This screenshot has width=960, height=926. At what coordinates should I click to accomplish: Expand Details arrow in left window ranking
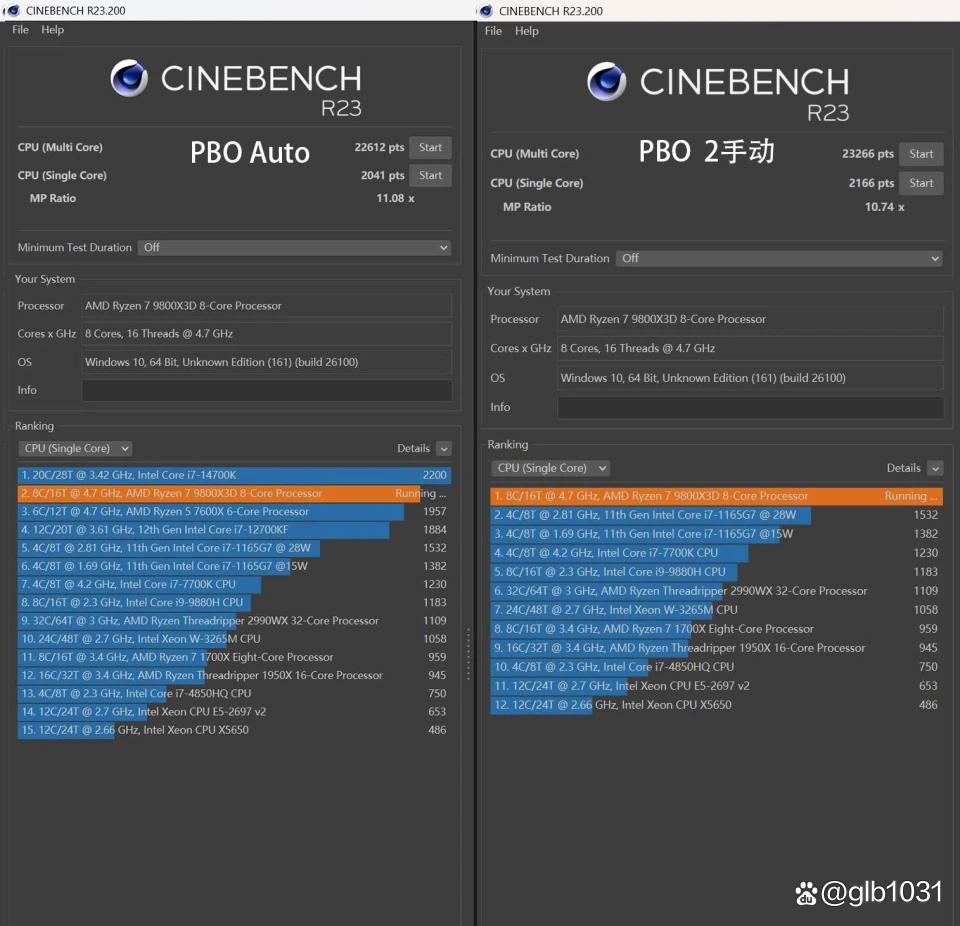[444, 449]
